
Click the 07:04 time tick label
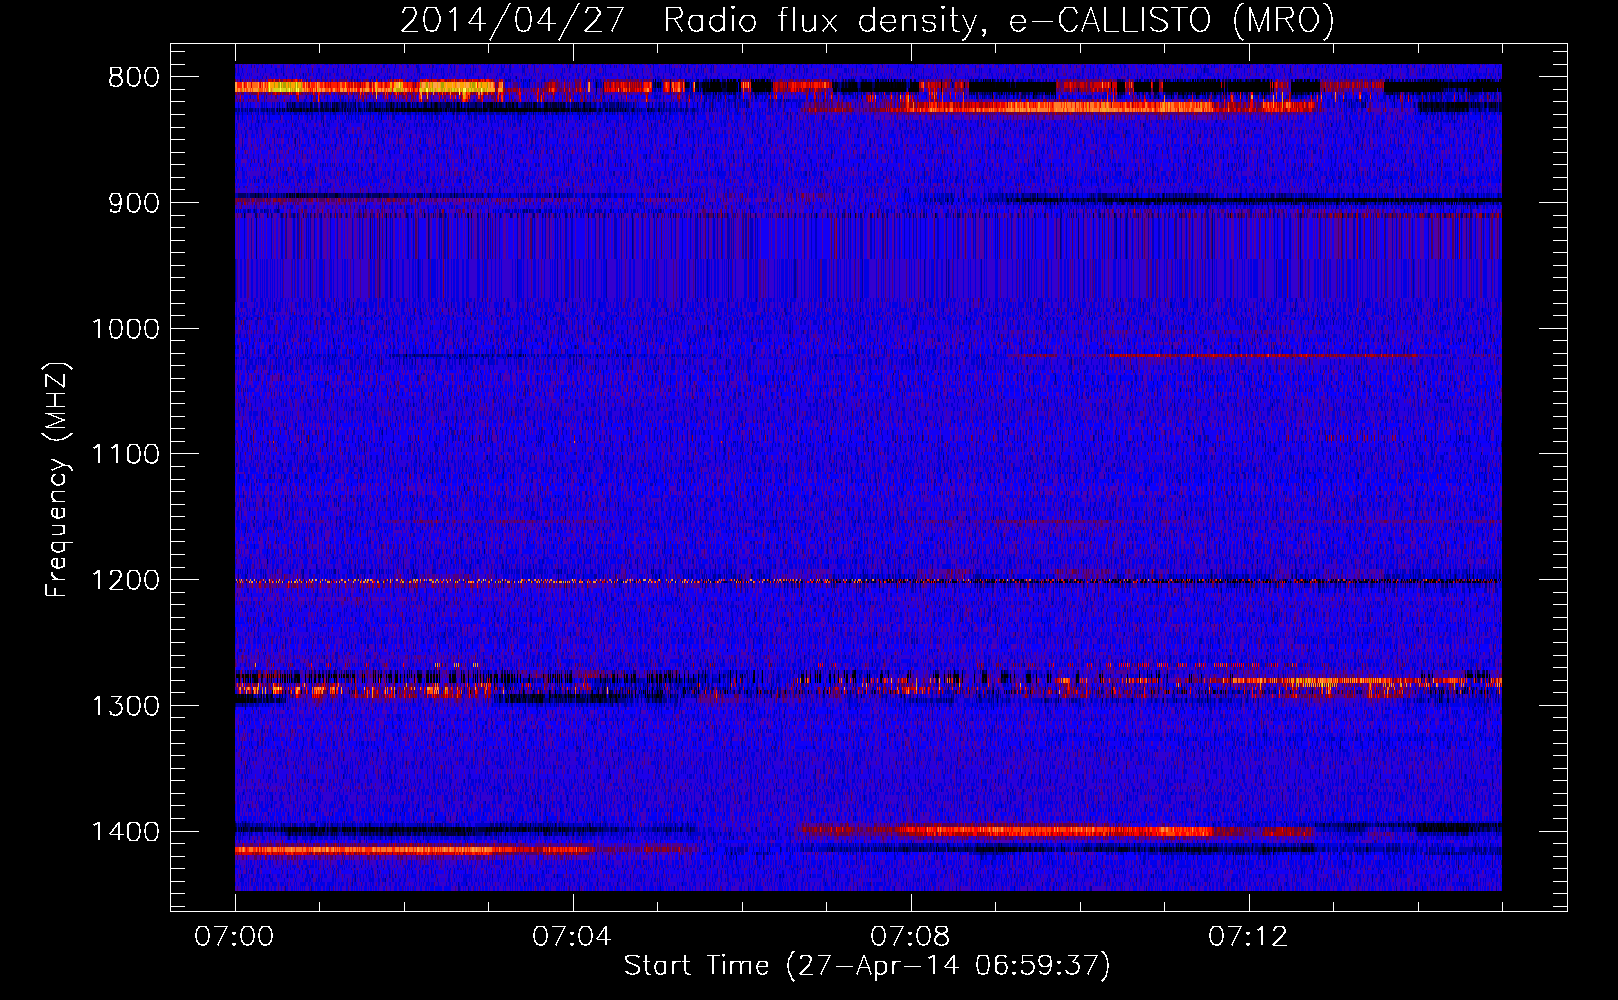pos(572,937)
